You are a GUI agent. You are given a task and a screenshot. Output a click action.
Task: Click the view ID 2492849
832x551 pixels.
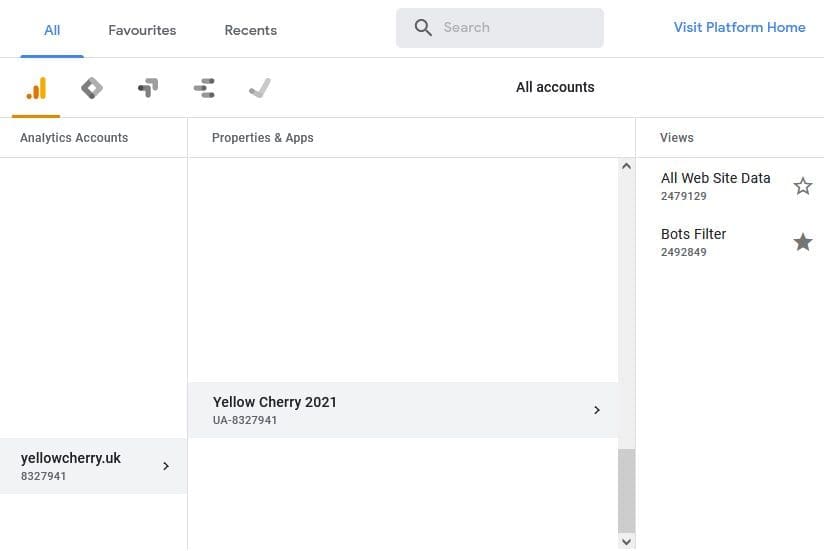tap(683, 252)
